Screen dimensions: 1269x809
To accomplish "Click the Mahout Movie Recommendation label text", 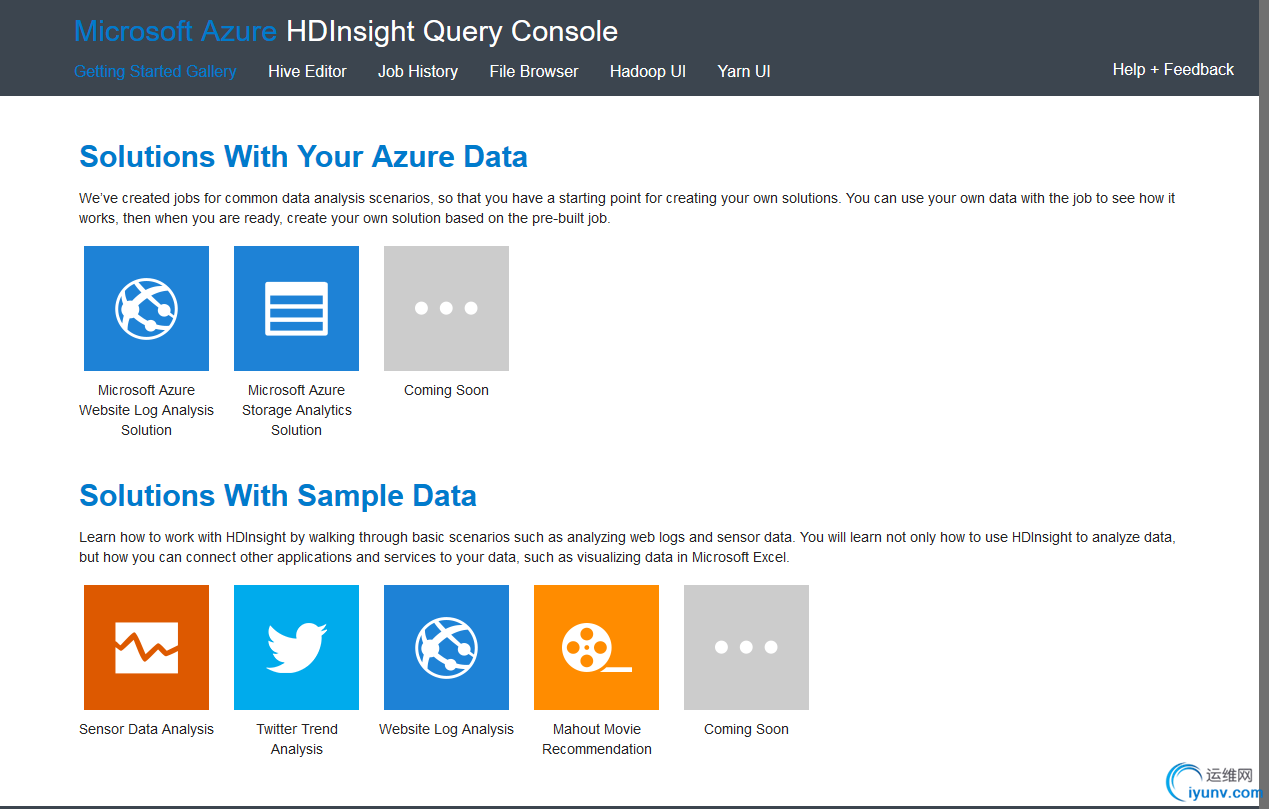I will 597,739.
